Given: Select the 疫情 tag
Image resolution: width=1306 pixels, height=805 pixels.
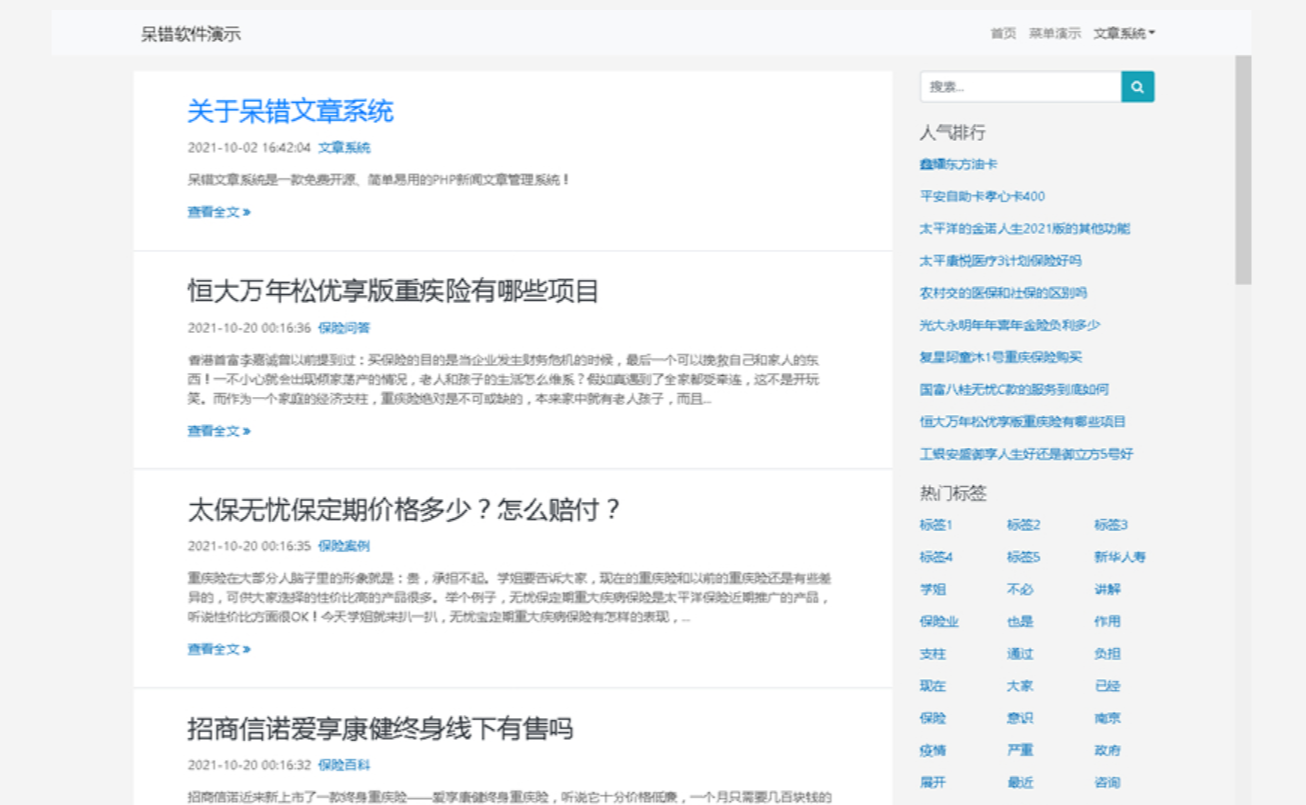Looking at the screenshot, I should pos(933,750).
